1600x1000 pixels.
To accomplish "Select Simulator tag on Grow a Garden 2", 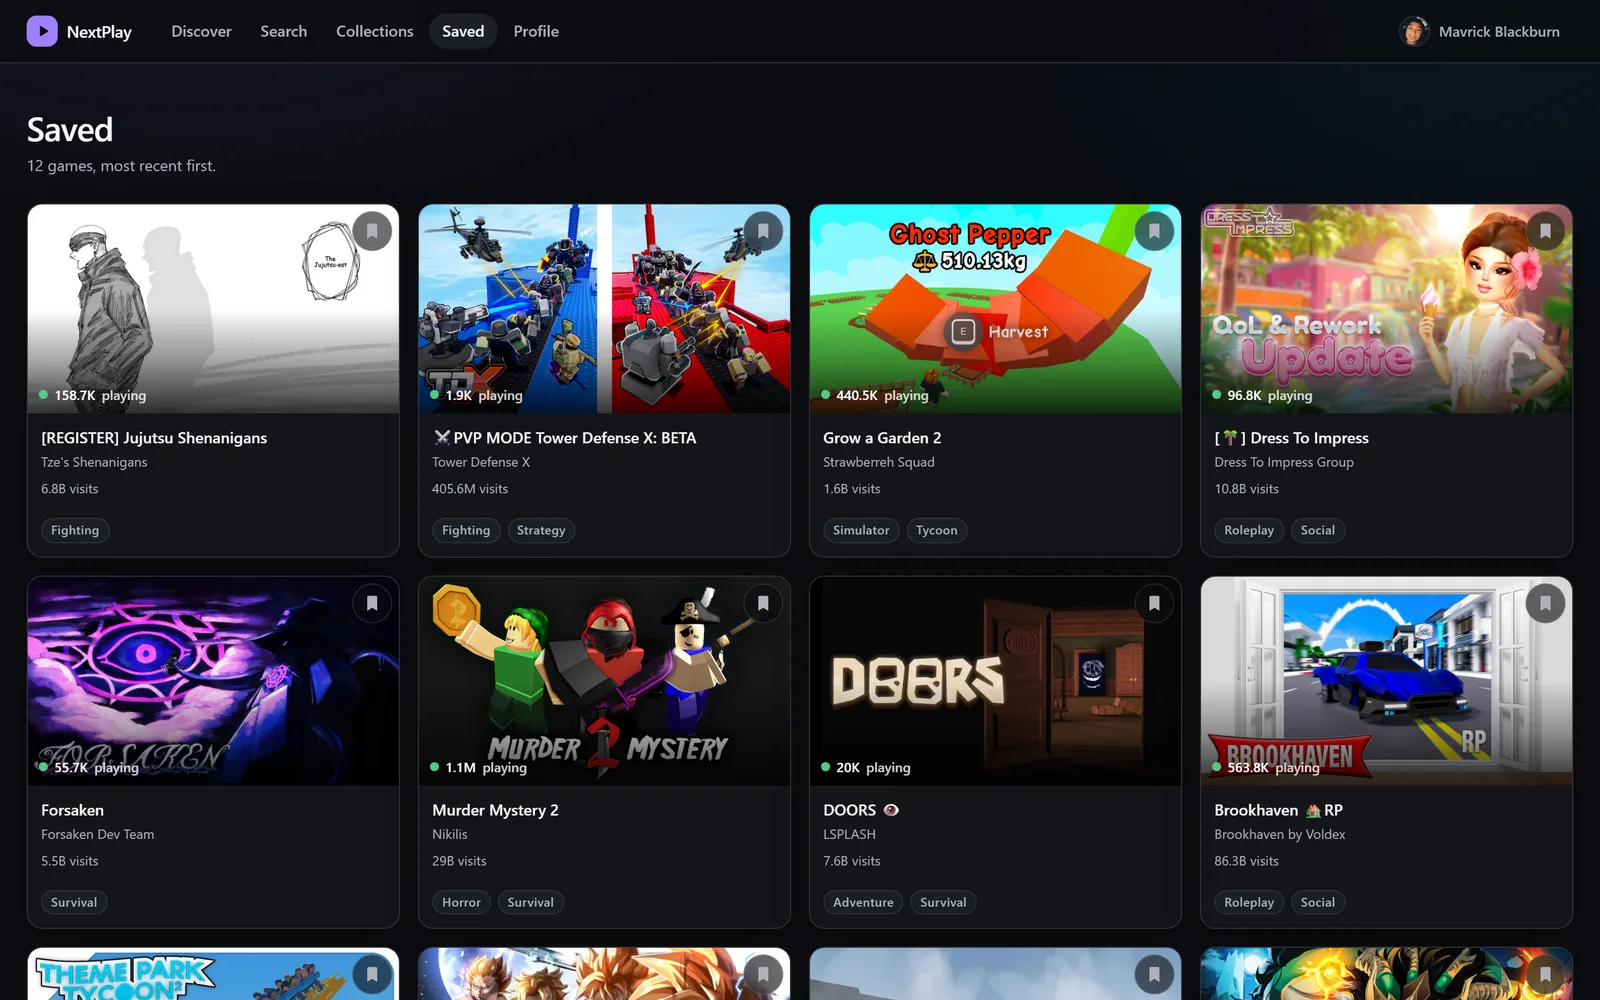I will [861, 530].
